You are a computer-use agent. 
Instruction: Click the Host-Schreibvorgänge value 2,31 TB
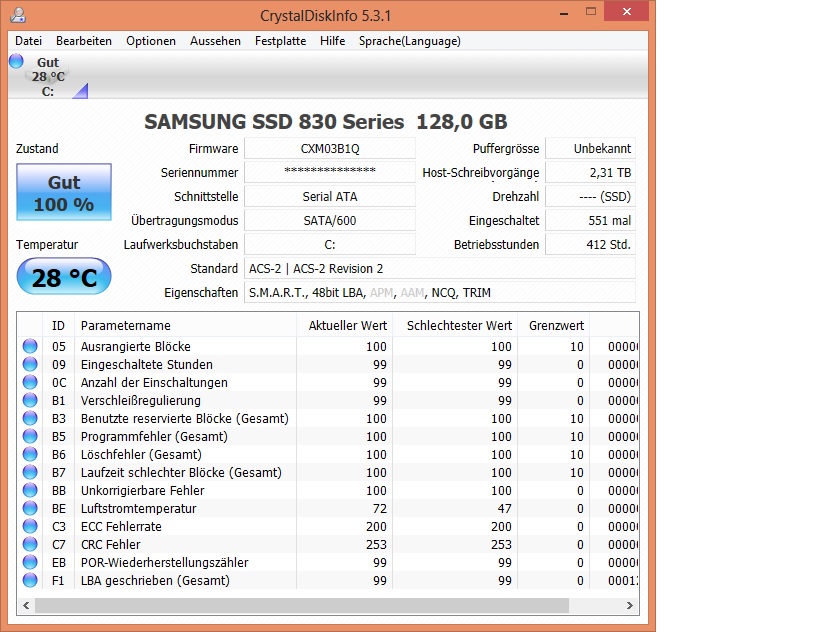pos(590,173)
